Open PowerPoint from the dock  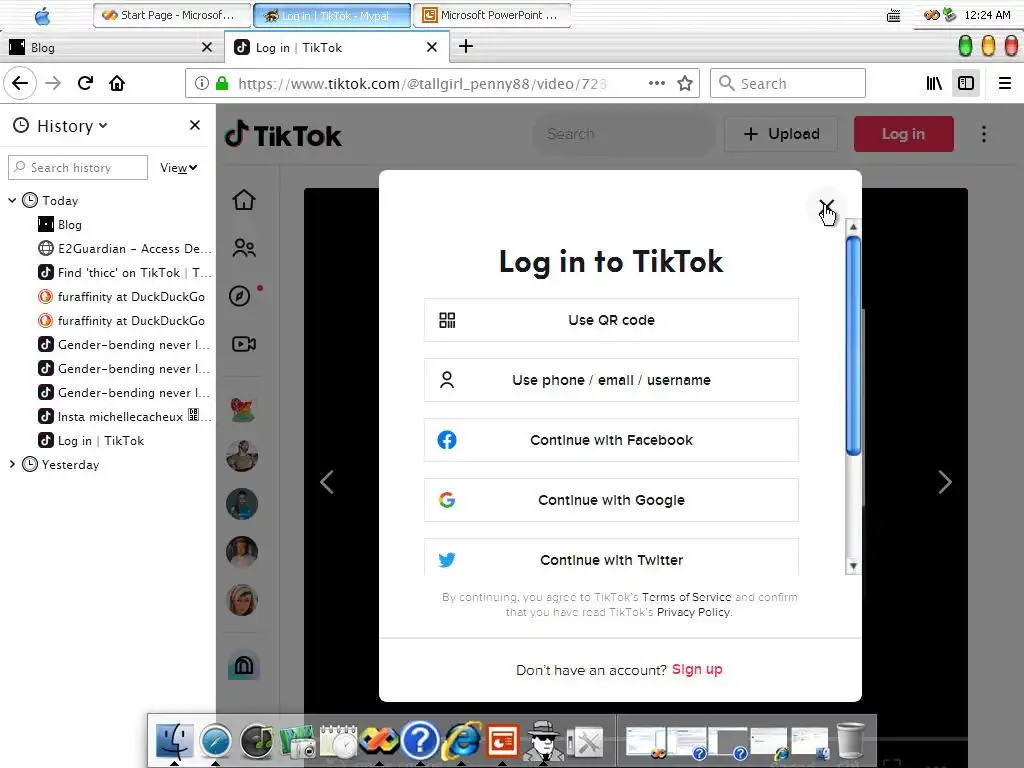[503, 741]
